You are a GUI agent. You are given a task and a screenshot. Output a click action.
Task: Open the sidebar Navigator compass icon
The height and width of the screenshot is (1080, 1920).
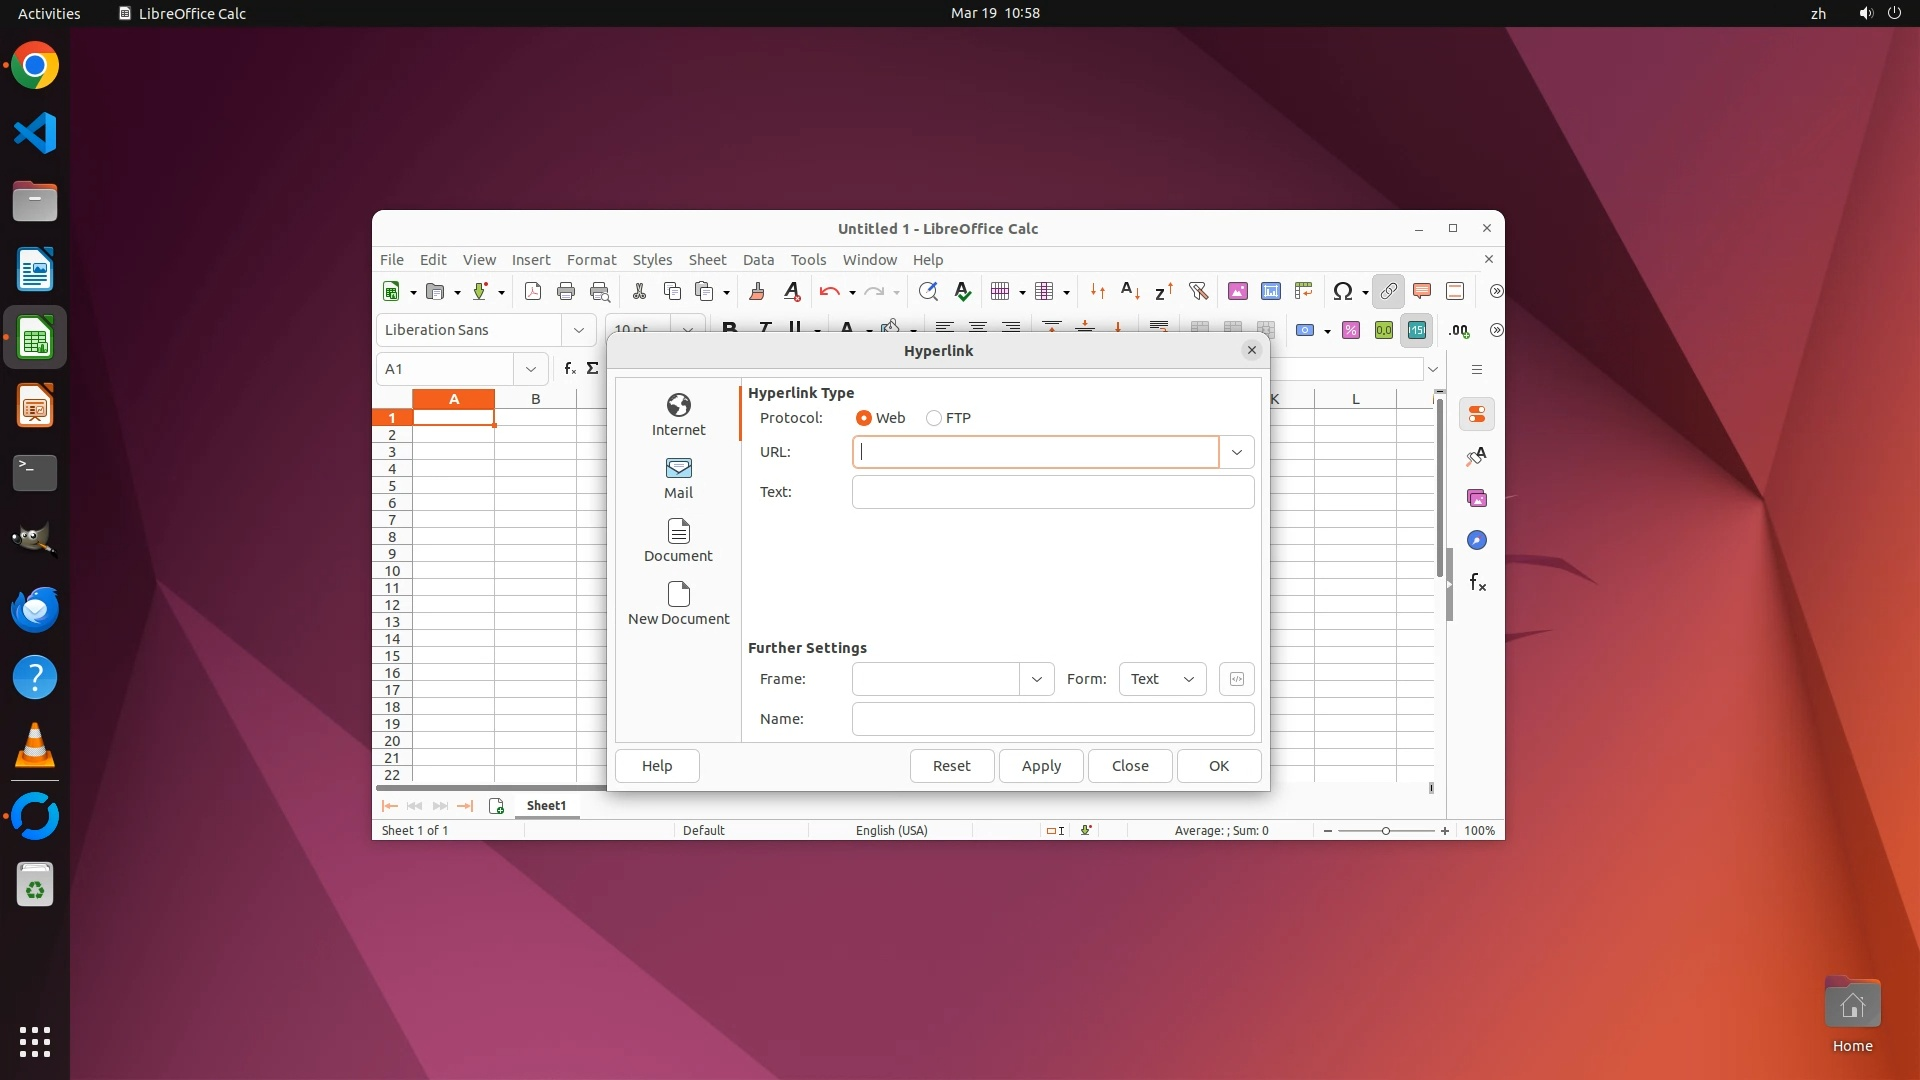[x=1477, y=540]
